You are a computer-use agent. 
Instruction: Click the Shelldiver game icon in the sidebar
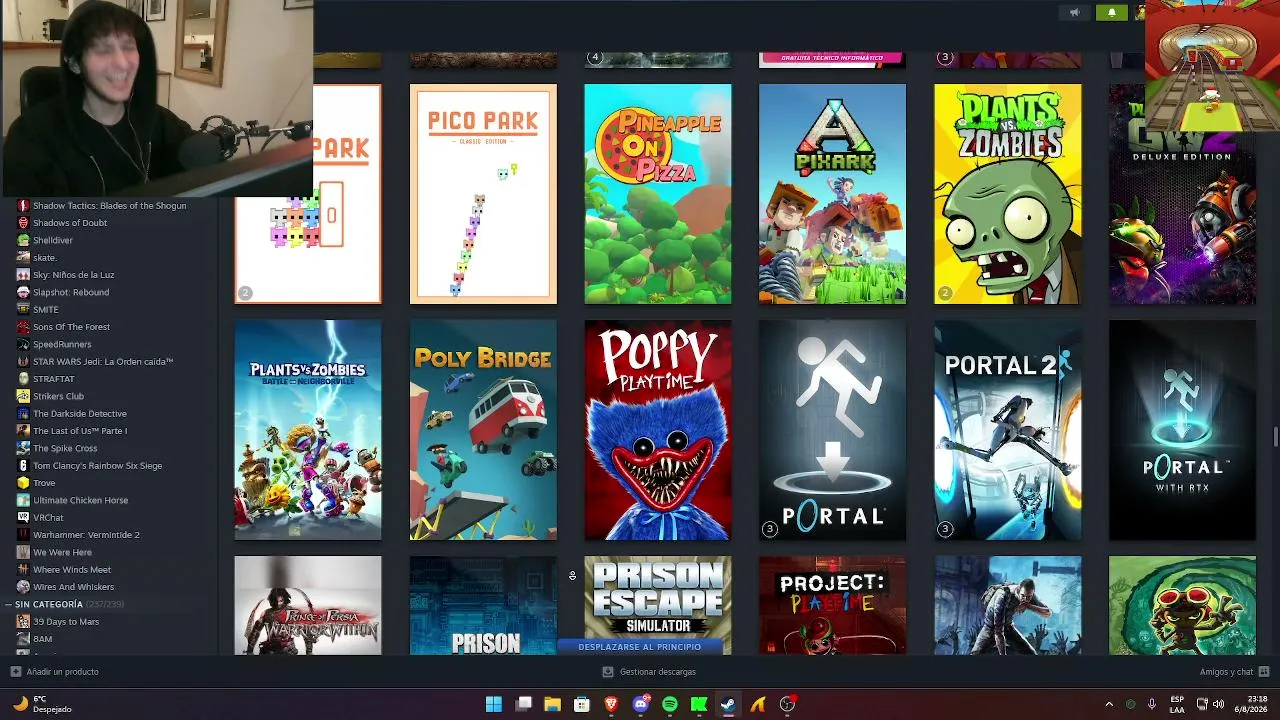(23, 240)
